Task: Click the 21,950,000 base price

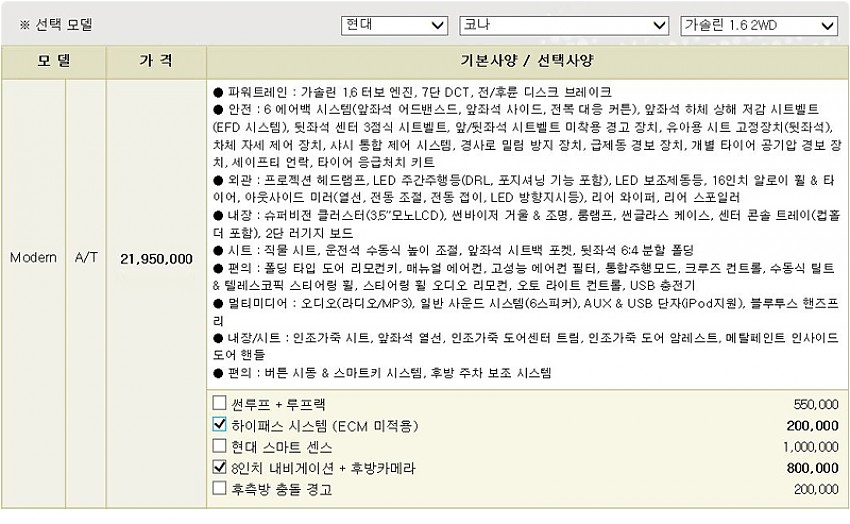Action: click(156, 258)
